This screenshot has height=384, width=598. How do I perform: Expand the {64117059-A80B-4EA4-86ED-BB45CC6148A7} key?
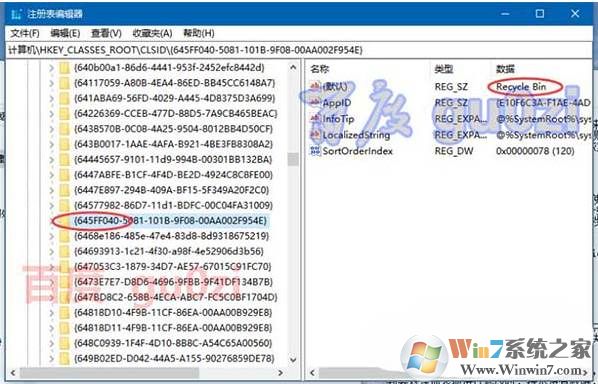click(x=51, y=84)
